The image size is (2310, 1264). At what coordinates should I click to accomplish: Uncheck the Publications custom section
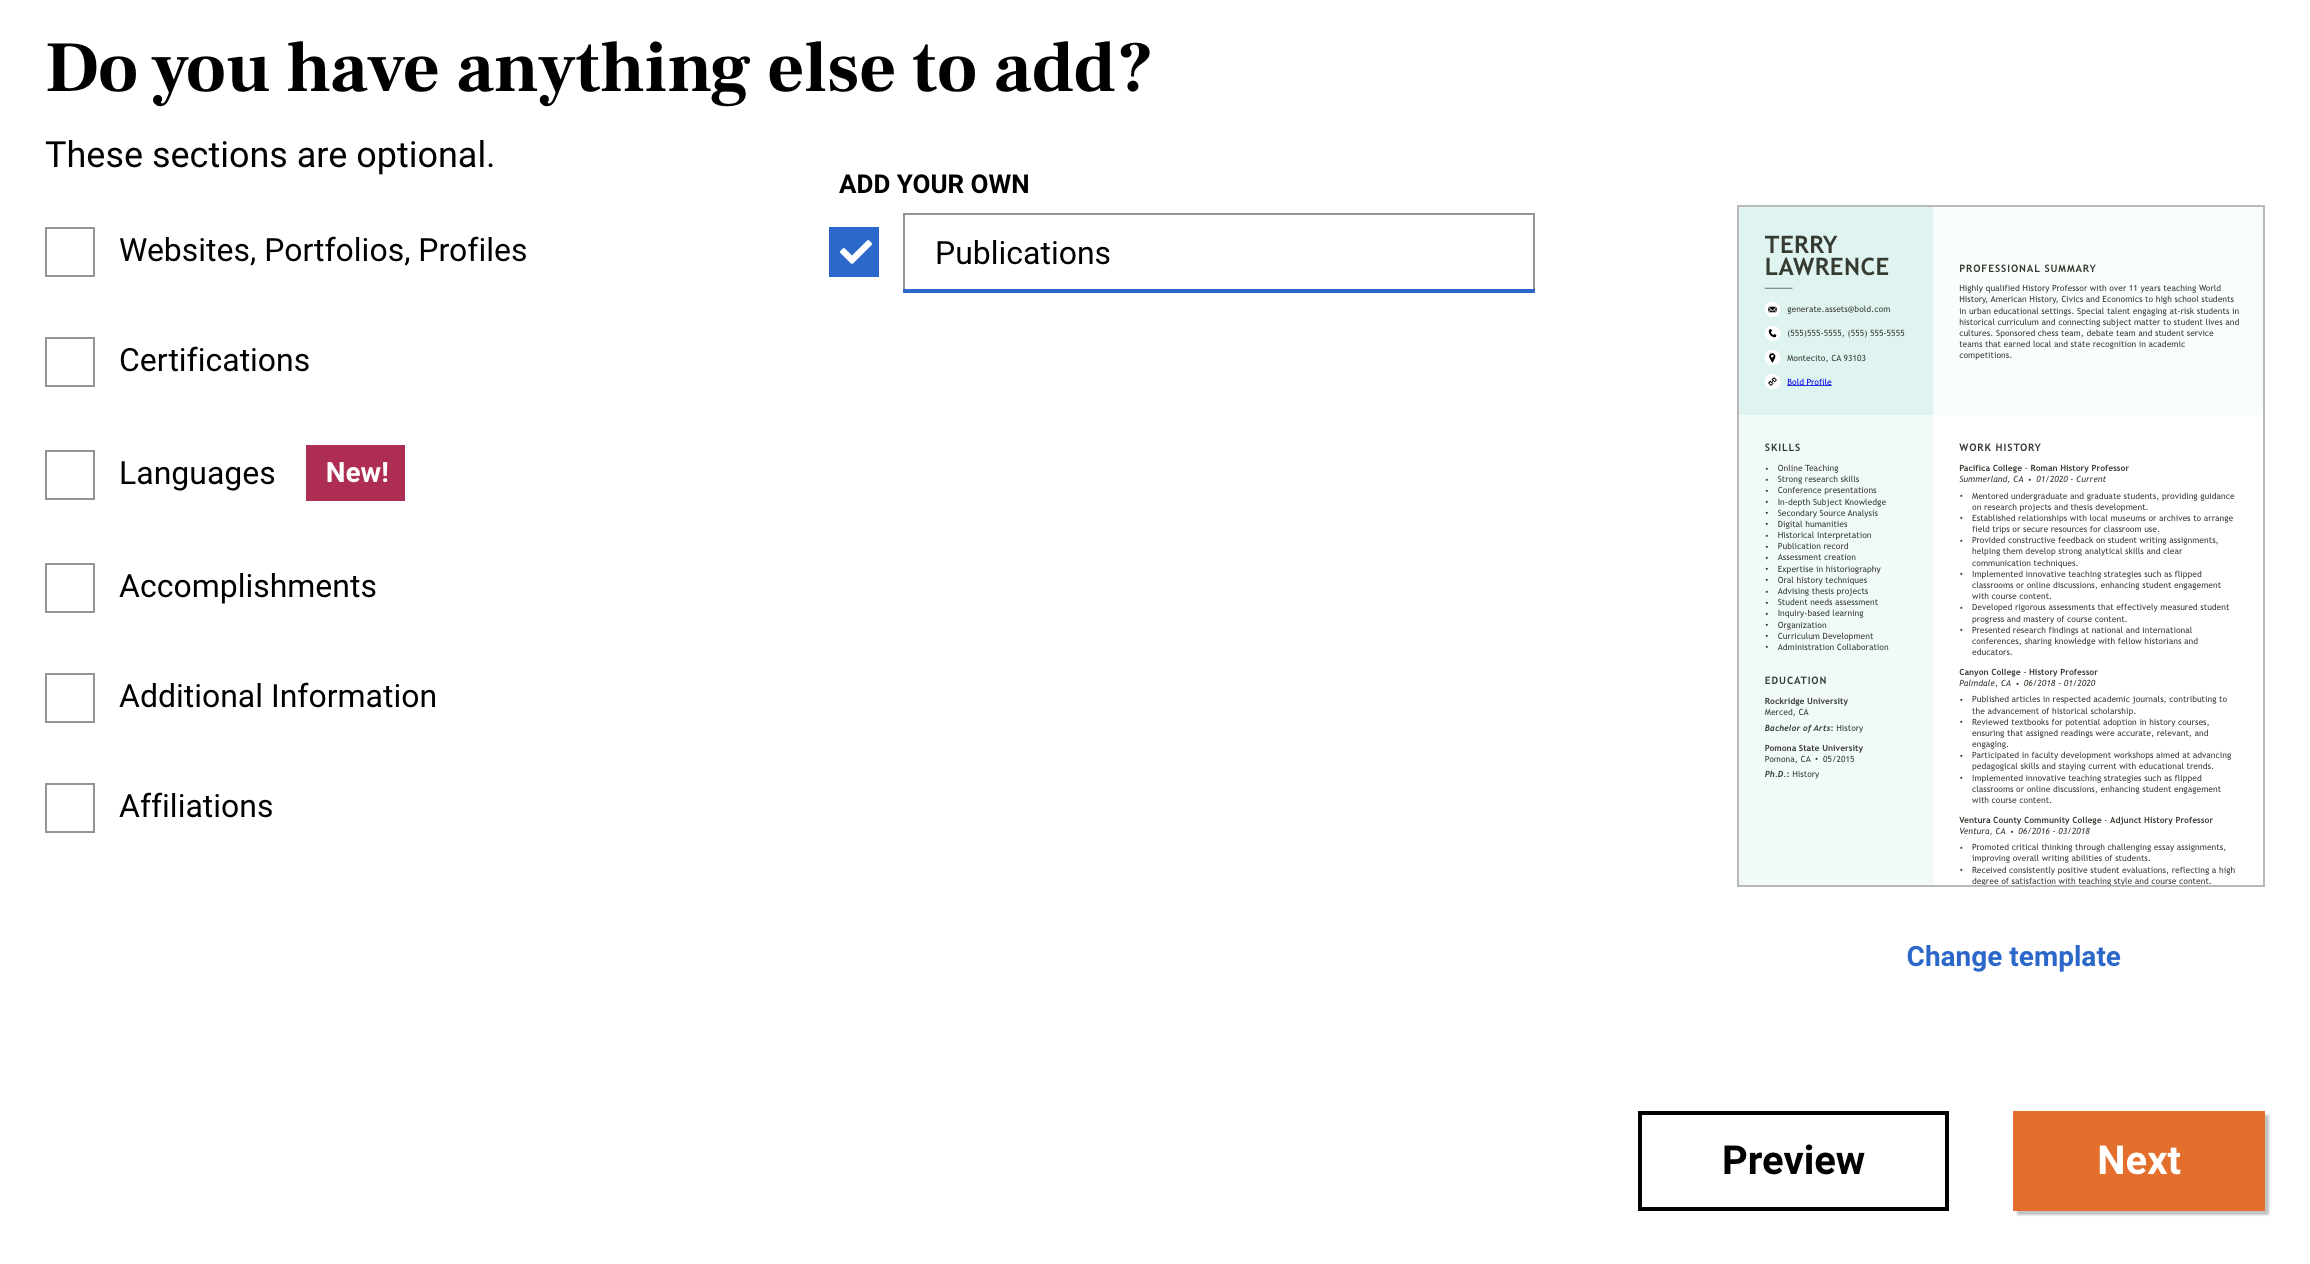853,253
